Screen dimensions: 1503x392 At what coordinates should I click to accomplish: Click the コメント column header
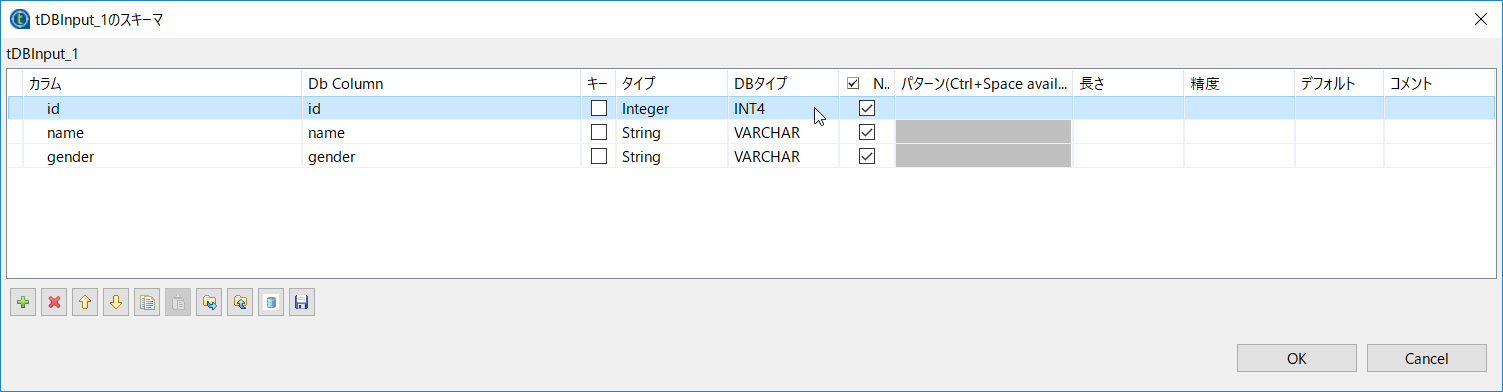click(1439, 84)
